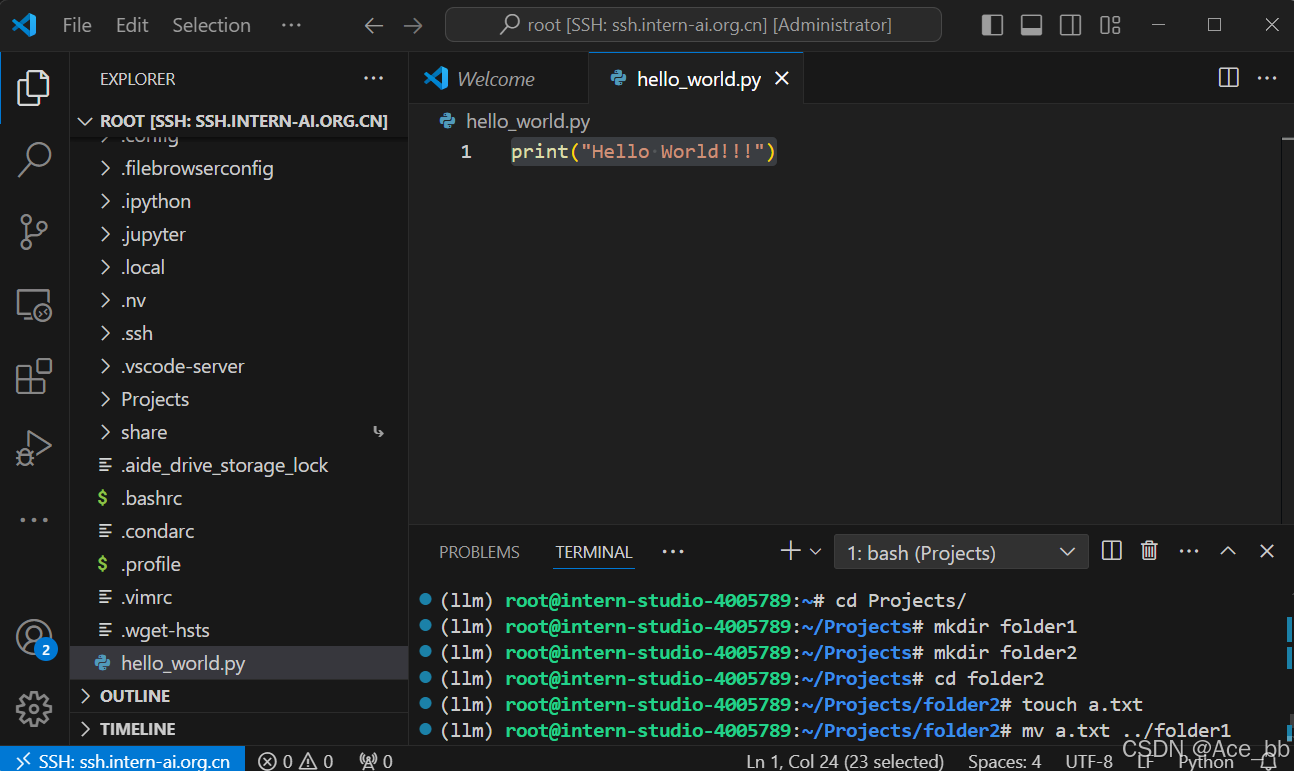This screenshot has width=1294, height=771.
Task: Create a new terminal with plus icon
Action: [x=791, y=550]
